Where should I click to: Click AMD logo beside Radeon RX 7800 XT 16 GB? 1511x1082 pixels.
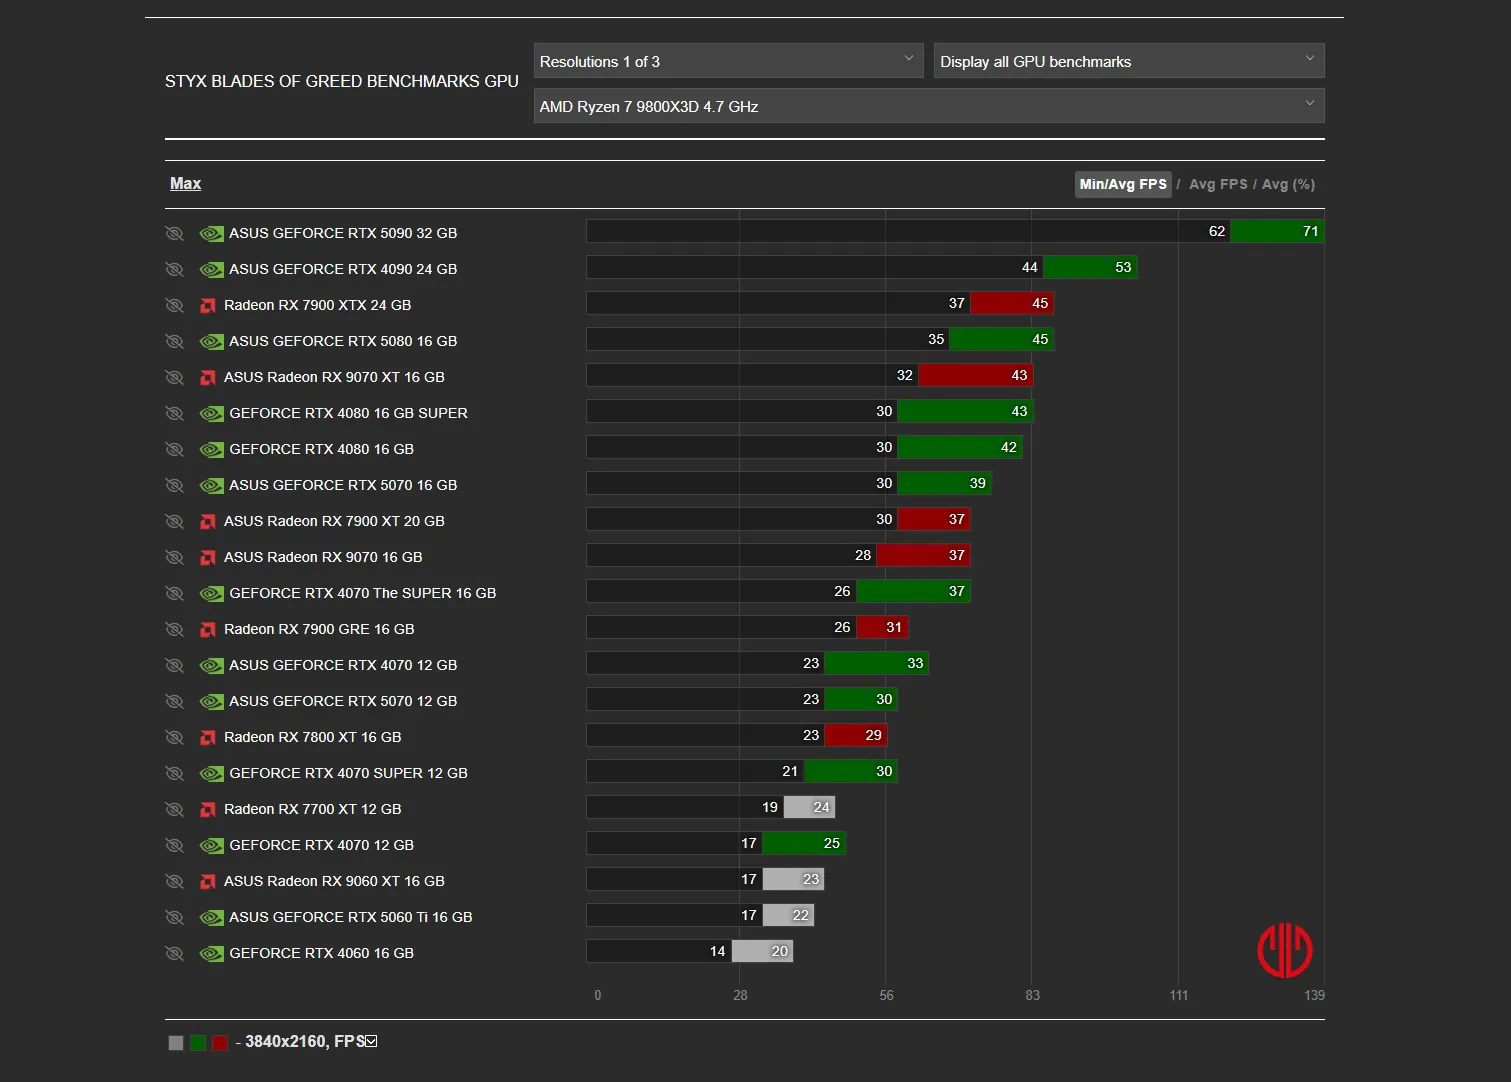(208, 738)
